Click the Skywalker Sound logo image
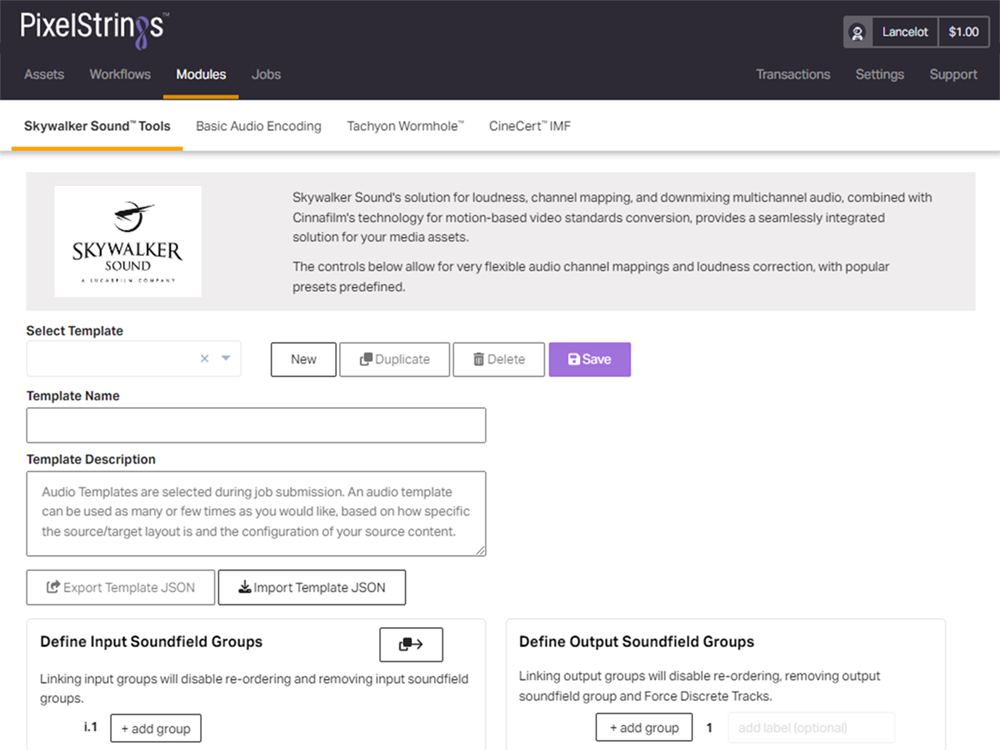 pos(128,241)
